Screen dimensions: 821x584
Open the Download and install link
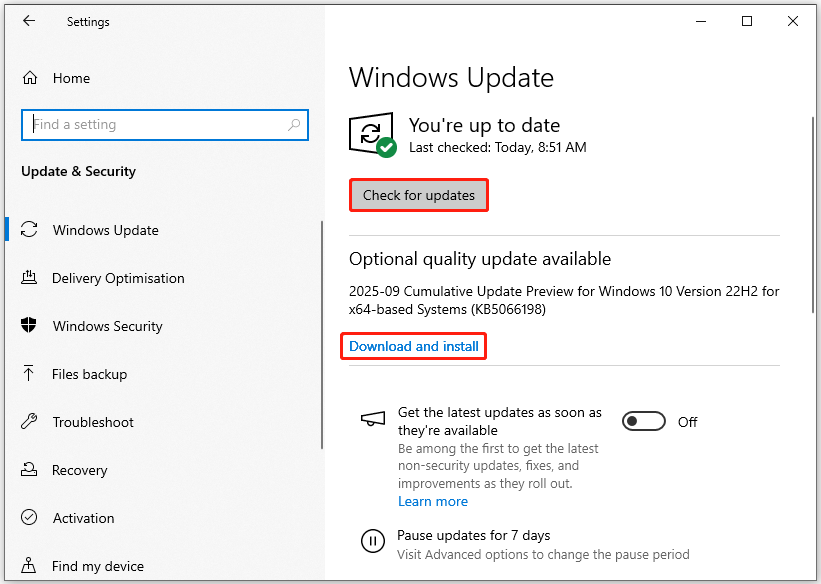(413, 346)
